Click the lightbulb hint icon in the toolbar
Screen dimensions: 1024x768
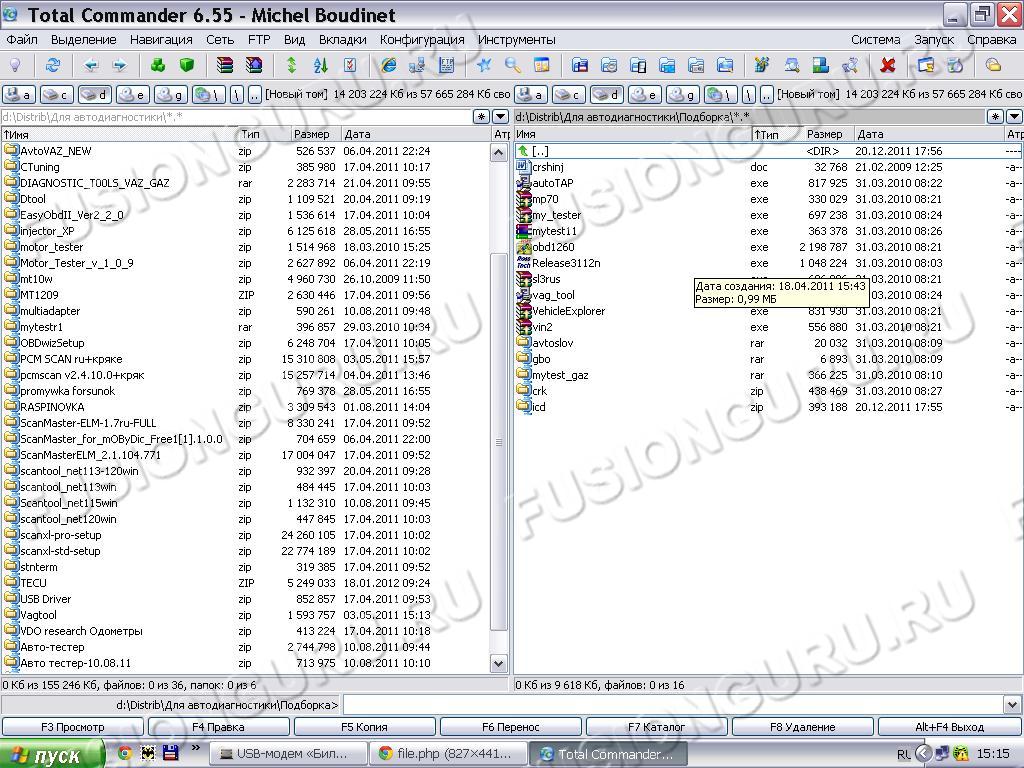(x=15, y=65)
